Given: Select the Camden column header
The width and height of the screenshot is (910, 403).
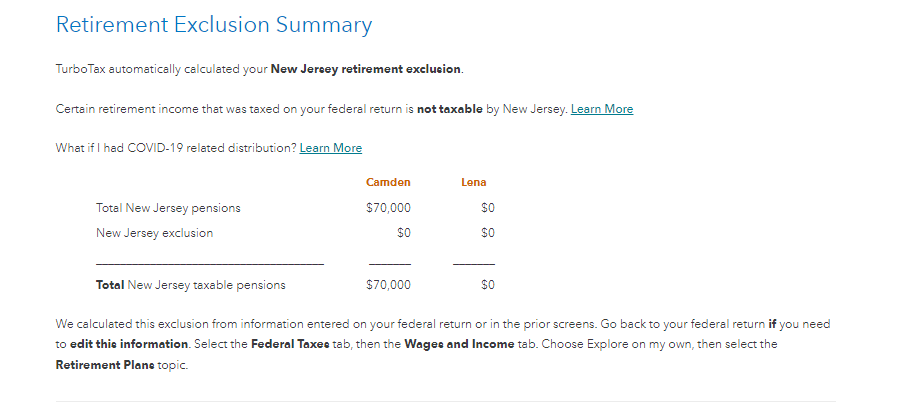Looking at the screenshot, I should pyautogui.click(x=388, y=182).
